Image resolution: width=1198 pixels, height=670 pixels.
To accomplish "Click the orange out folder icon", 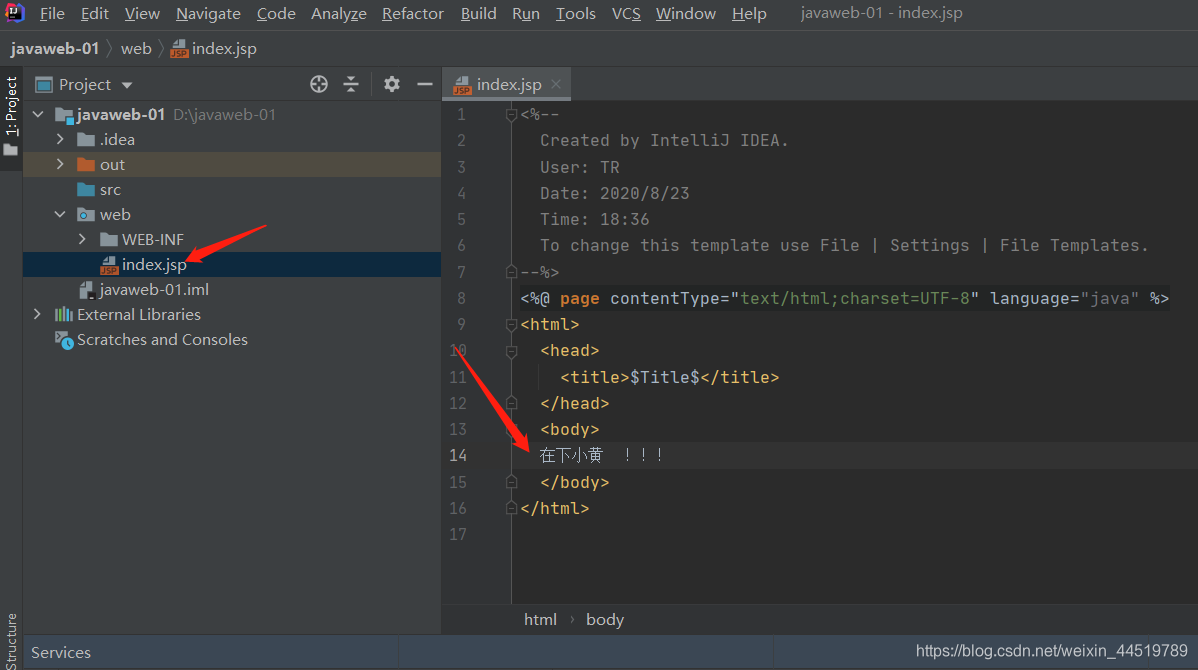I will (x=86, y=165).
